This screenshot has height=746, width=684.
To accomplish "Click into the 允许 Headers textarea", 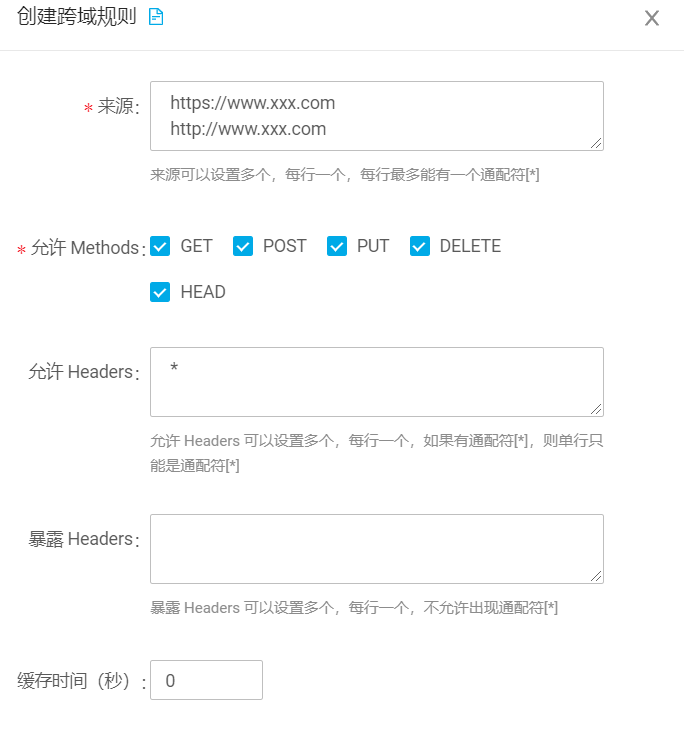I will tap(376, 381).
